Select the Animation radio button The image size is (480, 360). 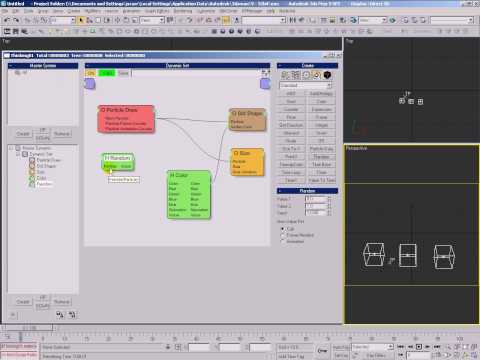coord(283,241)
